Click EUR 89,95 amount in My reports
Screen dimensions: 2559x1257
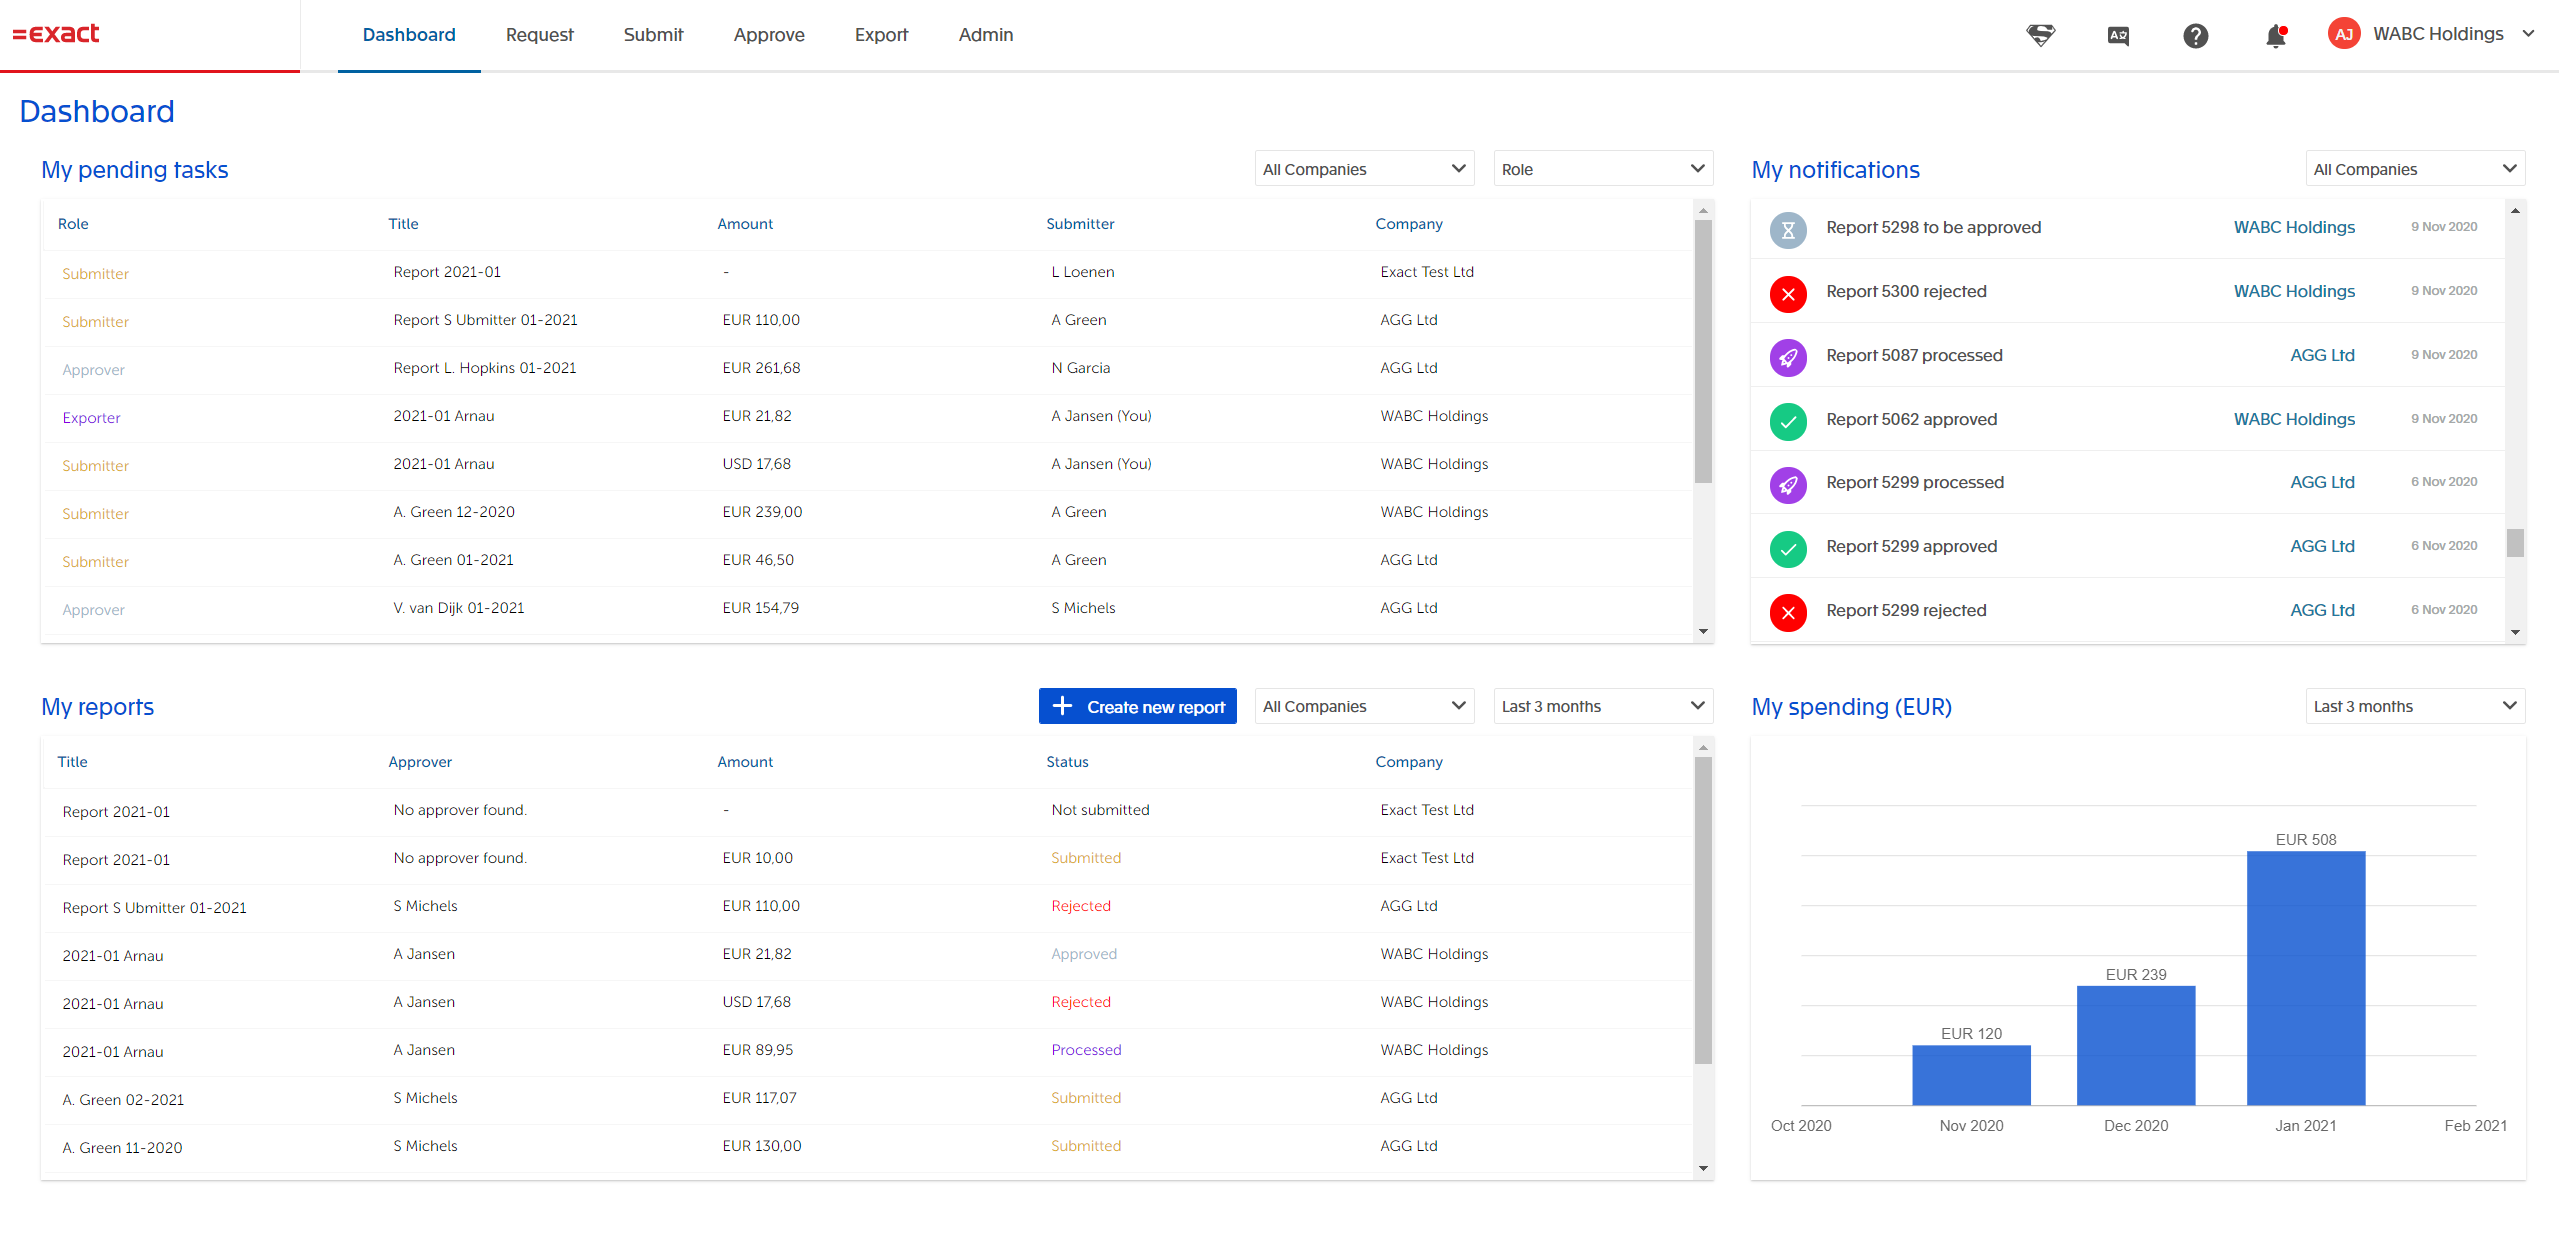[757, 1050]
